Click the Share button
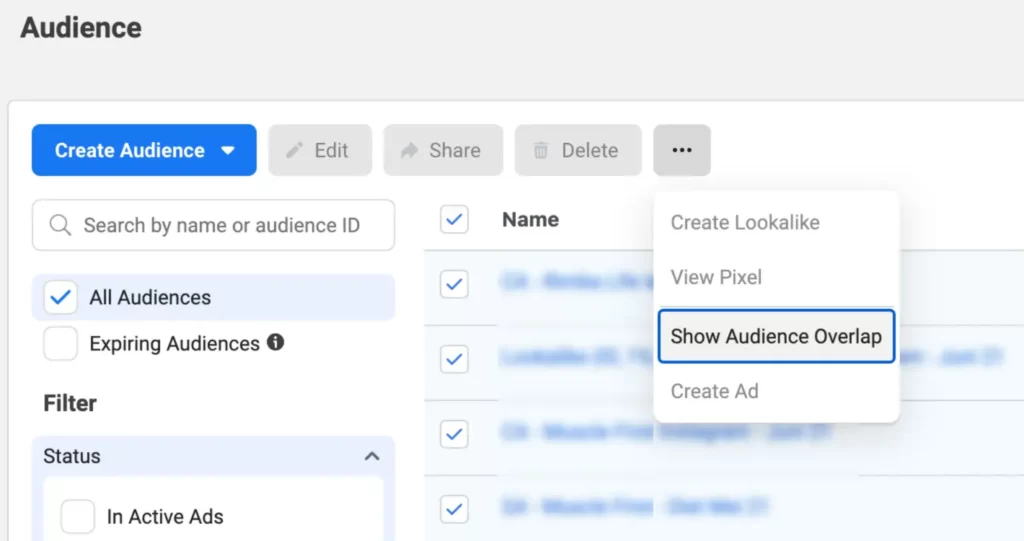This screenshot has height=541, width=1024. click(443, 150)
